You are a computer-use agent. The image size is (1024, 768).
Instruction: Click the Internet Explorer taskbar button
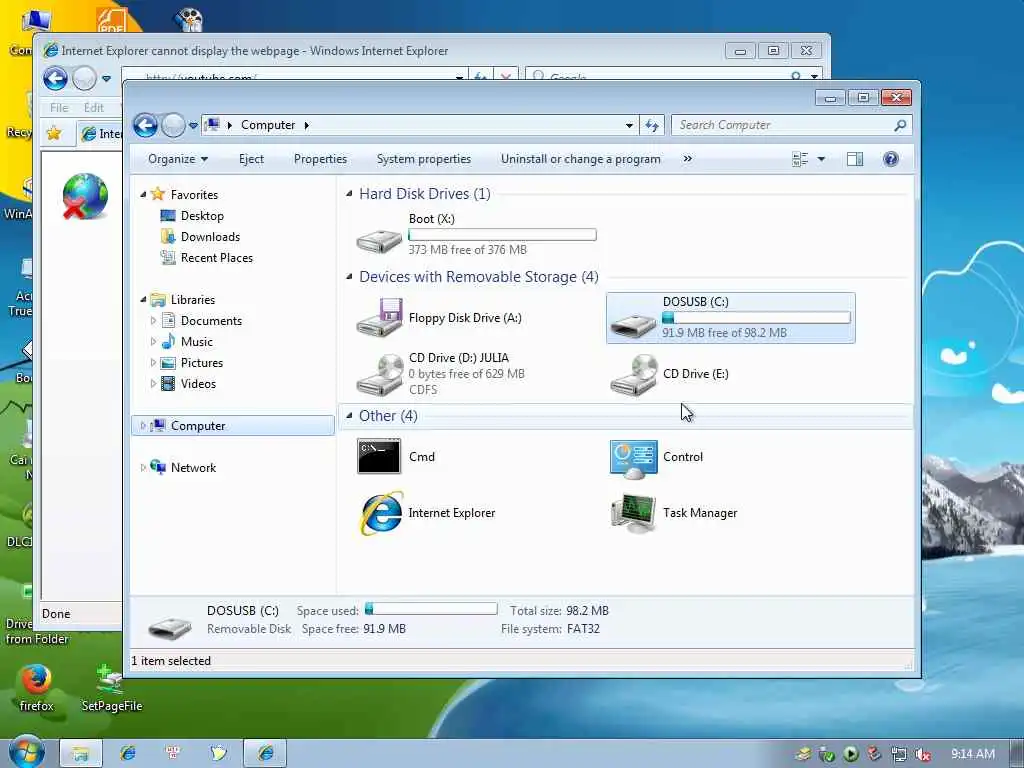(x=265, y=754)
